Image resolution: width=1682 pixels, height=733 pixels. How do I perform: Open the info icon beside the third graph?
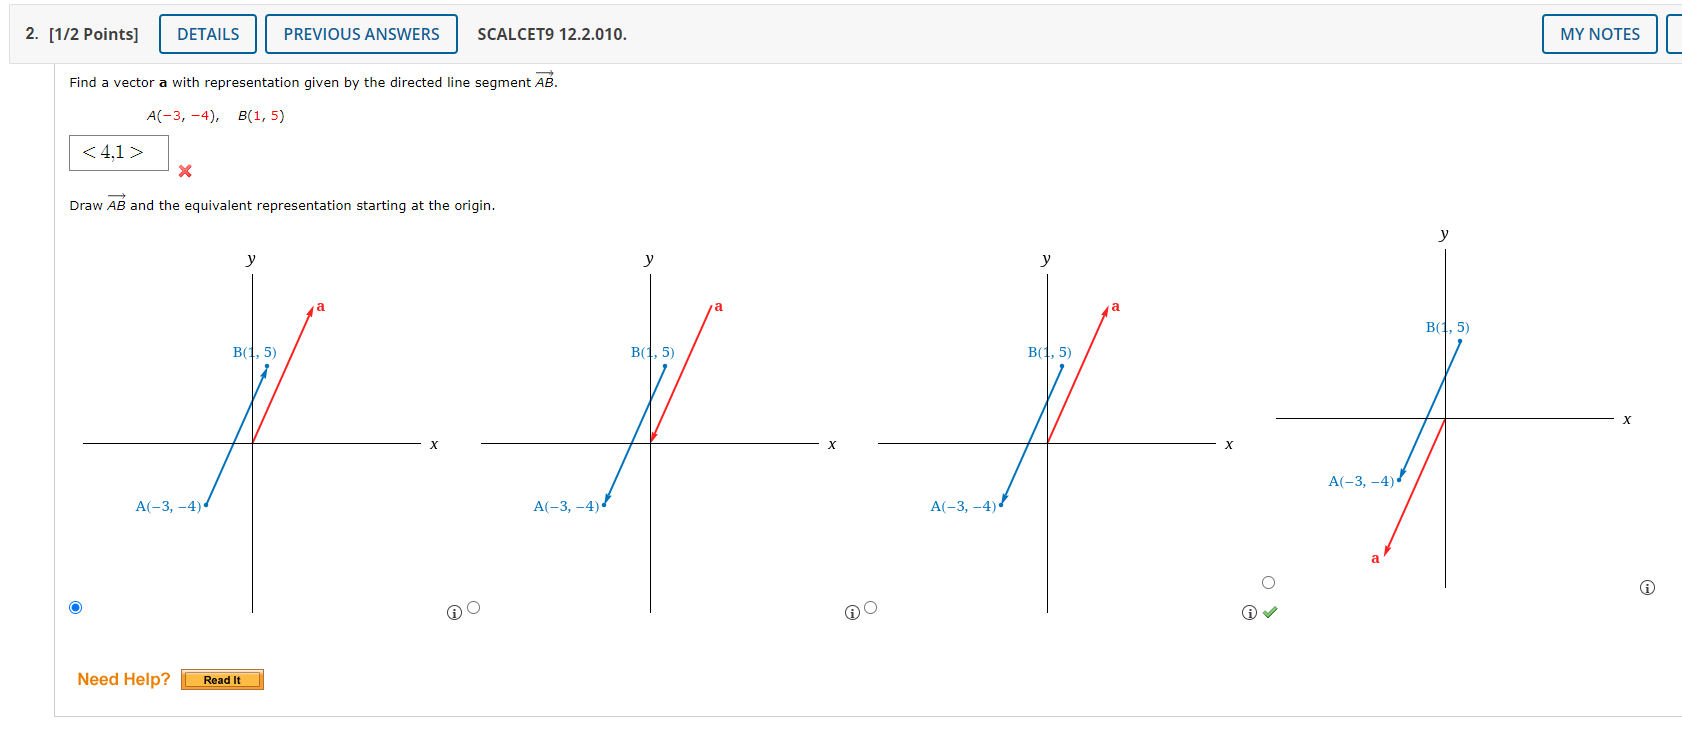point(1249,612)
